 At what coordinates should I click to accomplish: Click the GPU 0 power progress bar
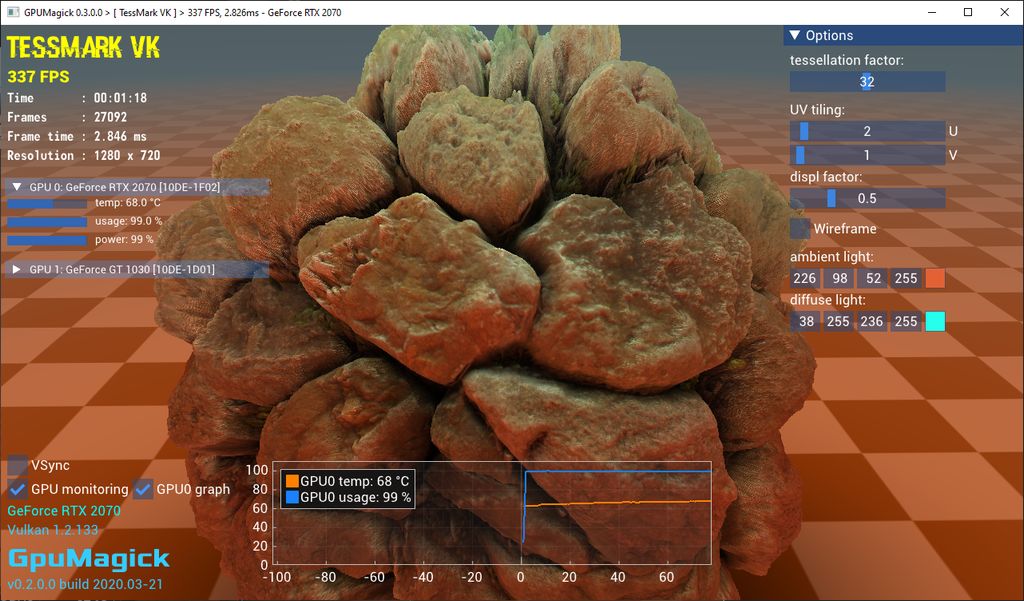click(x=47, y=240)
